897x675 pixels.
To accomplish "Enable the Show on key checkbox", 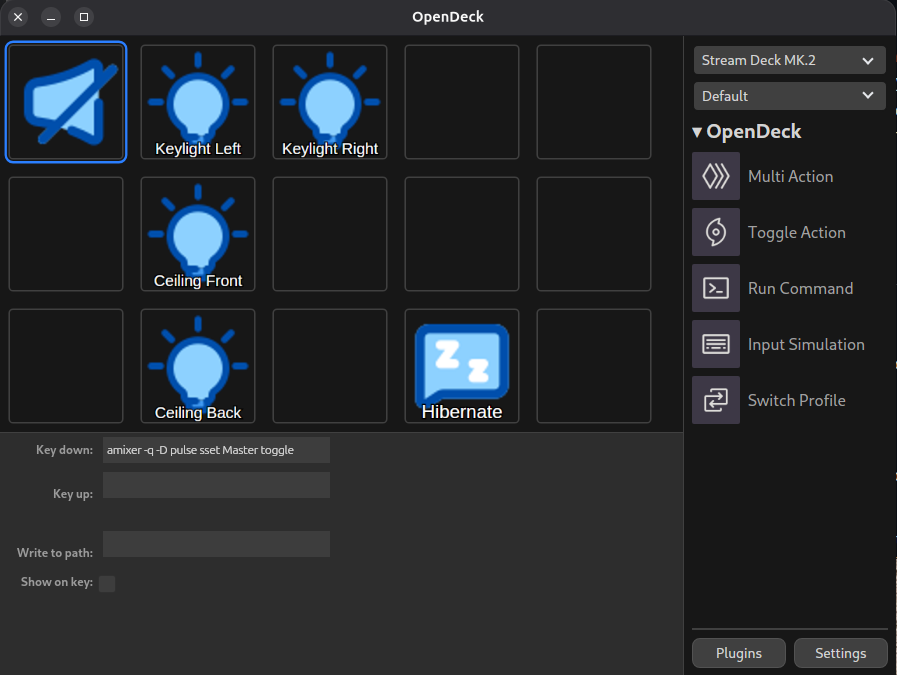I will pos(107,583).
